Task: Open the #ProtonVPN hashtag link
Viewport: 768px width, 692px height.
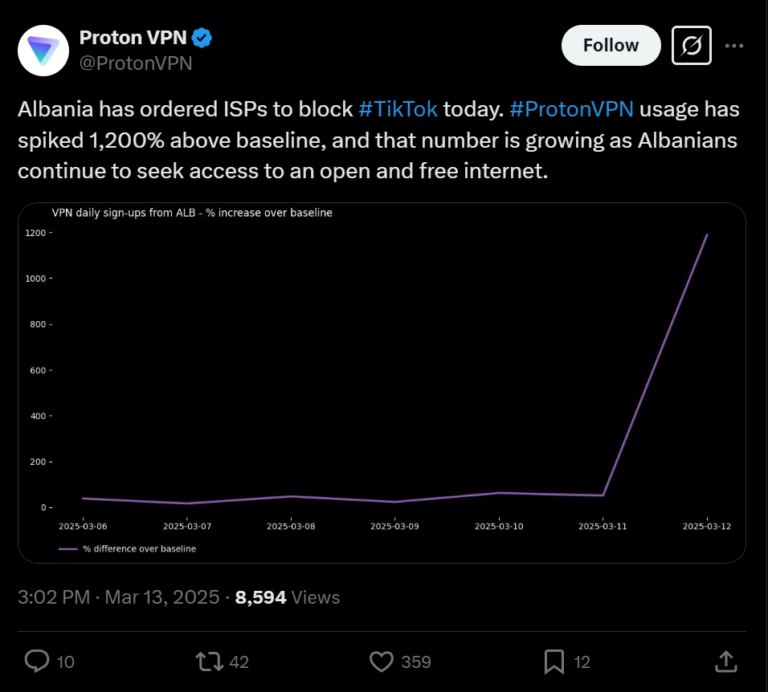Action: coord(571,109)
